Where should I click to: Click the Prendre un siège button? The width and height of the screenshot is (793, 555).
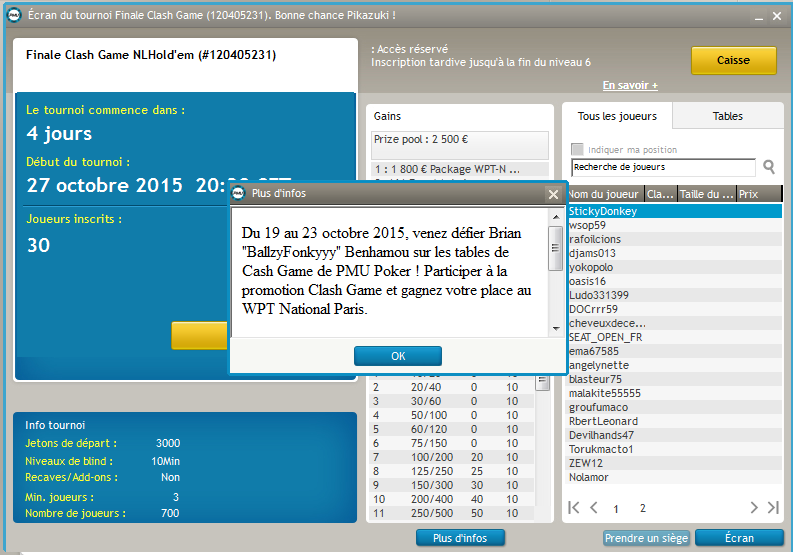pyautogui.click(x=646, y=538)
